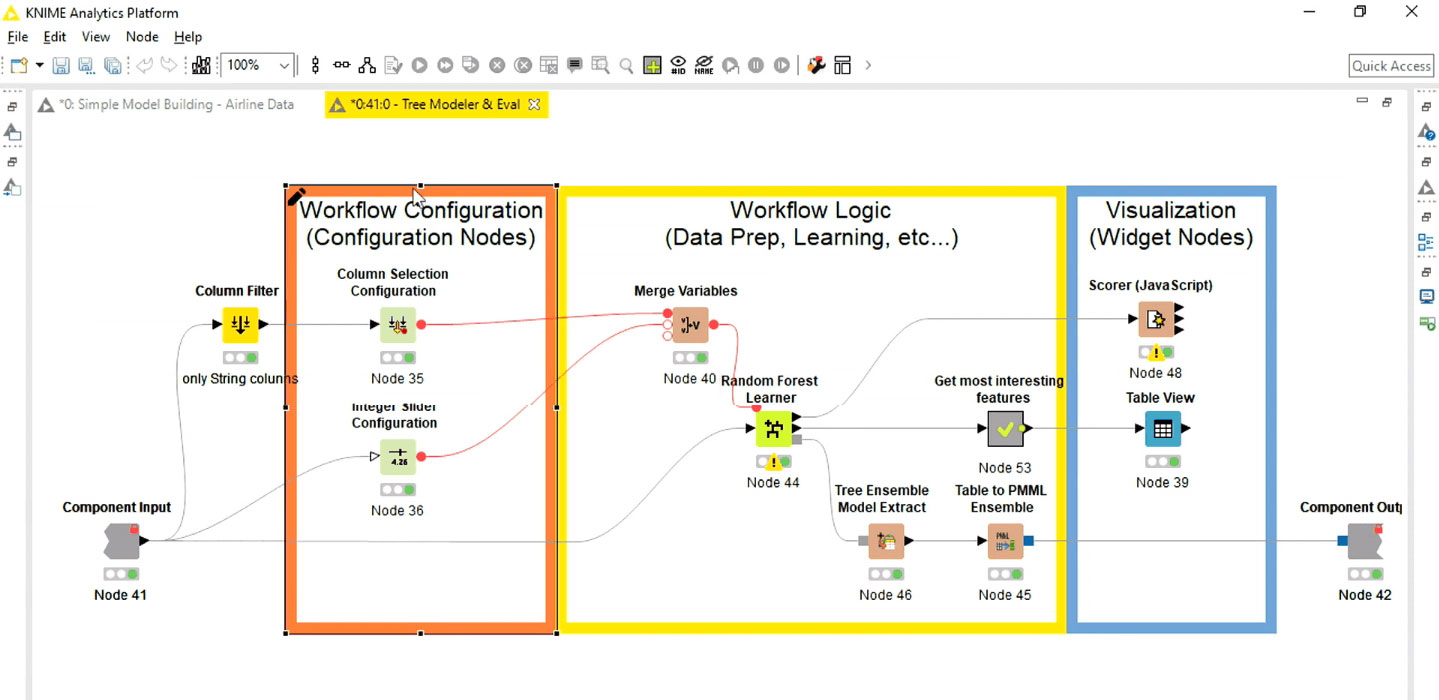1439x700 pixels.
Task: Click the Node 44 label
Action: pyautogui.click(x=773, y=483)
